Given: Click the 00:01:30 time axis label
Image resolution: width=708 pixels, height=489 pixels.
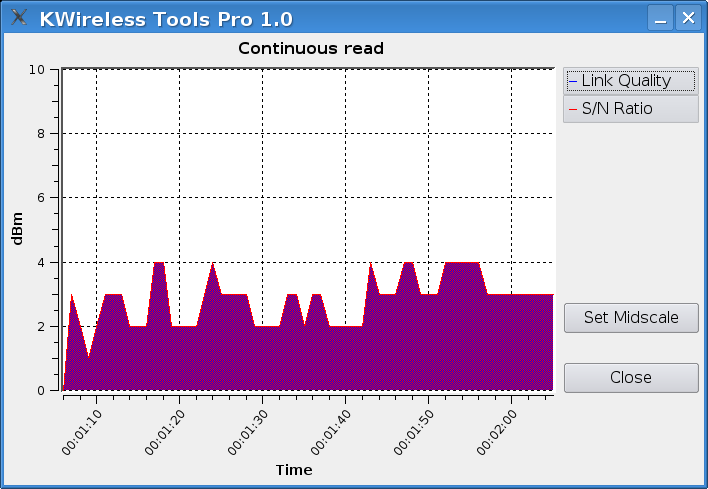Looking at the screenshot, I should (x=248, y=432).
